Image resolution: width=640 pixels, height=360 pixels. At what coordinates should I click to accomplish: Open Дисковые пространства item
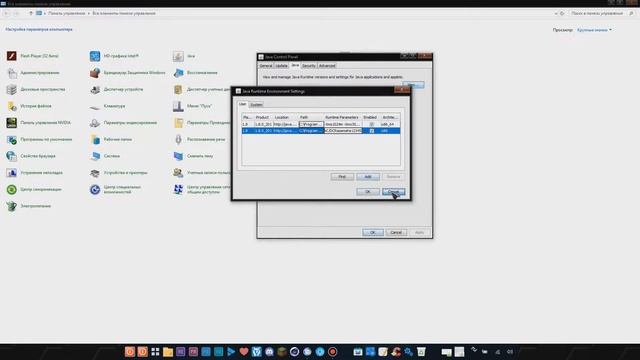pyautogui.click(x=36, y=89)
